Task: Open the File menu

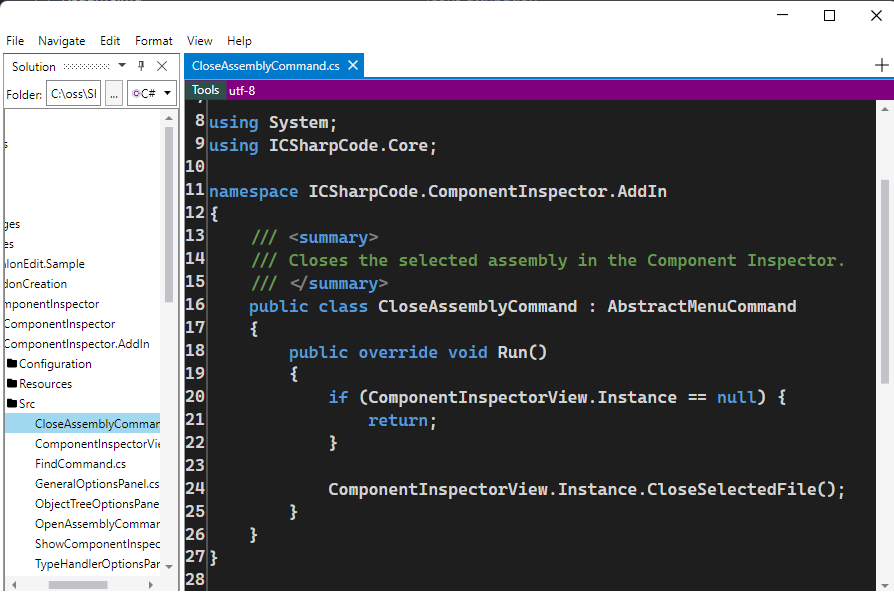Action: coord(15,41)
